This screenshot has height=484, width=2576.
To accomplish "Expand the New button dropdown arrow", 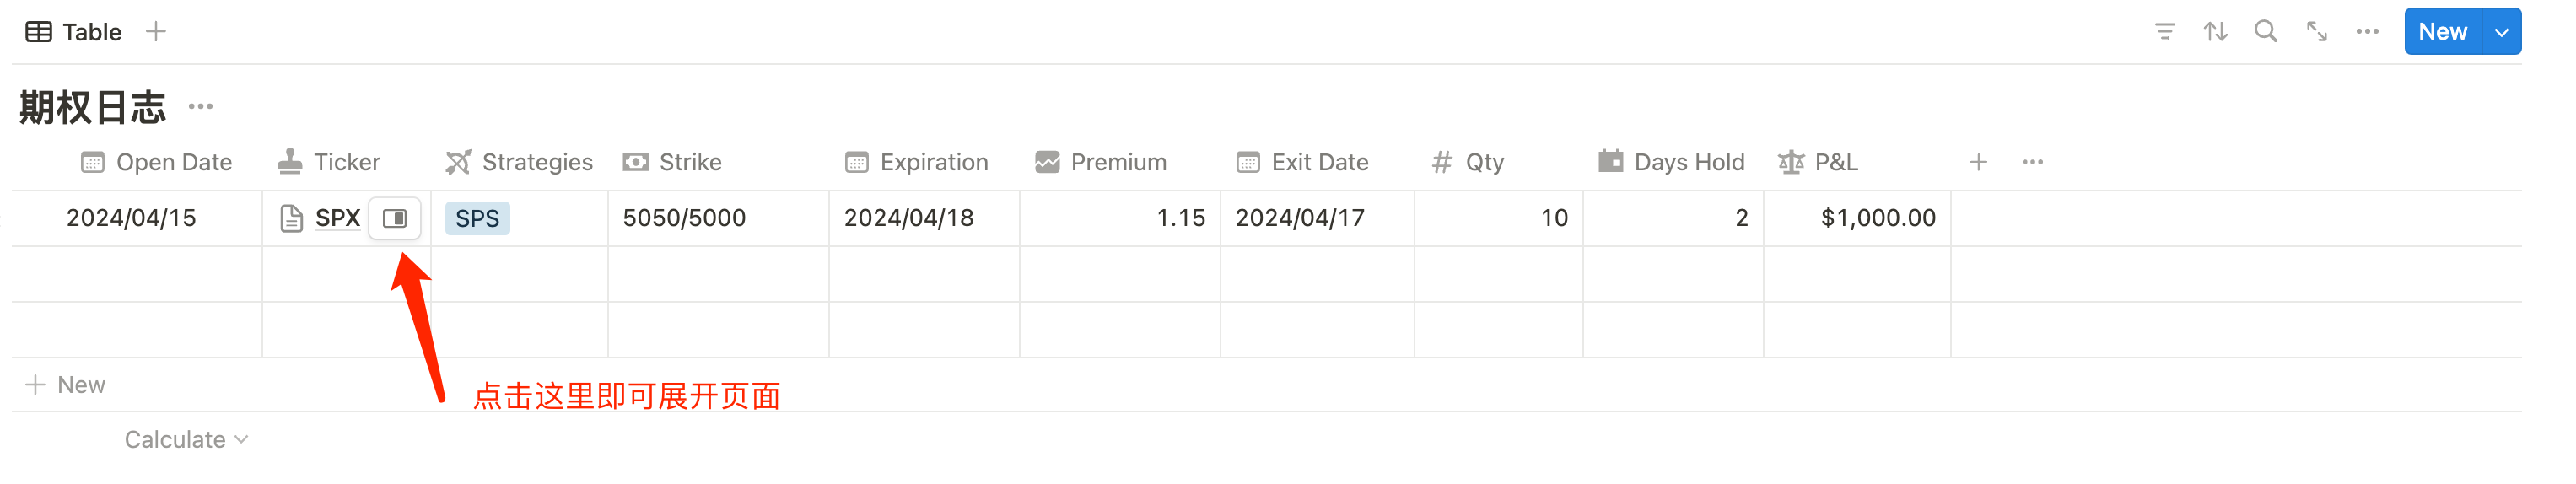I will pyautogui.click(x=2501, y=32).
